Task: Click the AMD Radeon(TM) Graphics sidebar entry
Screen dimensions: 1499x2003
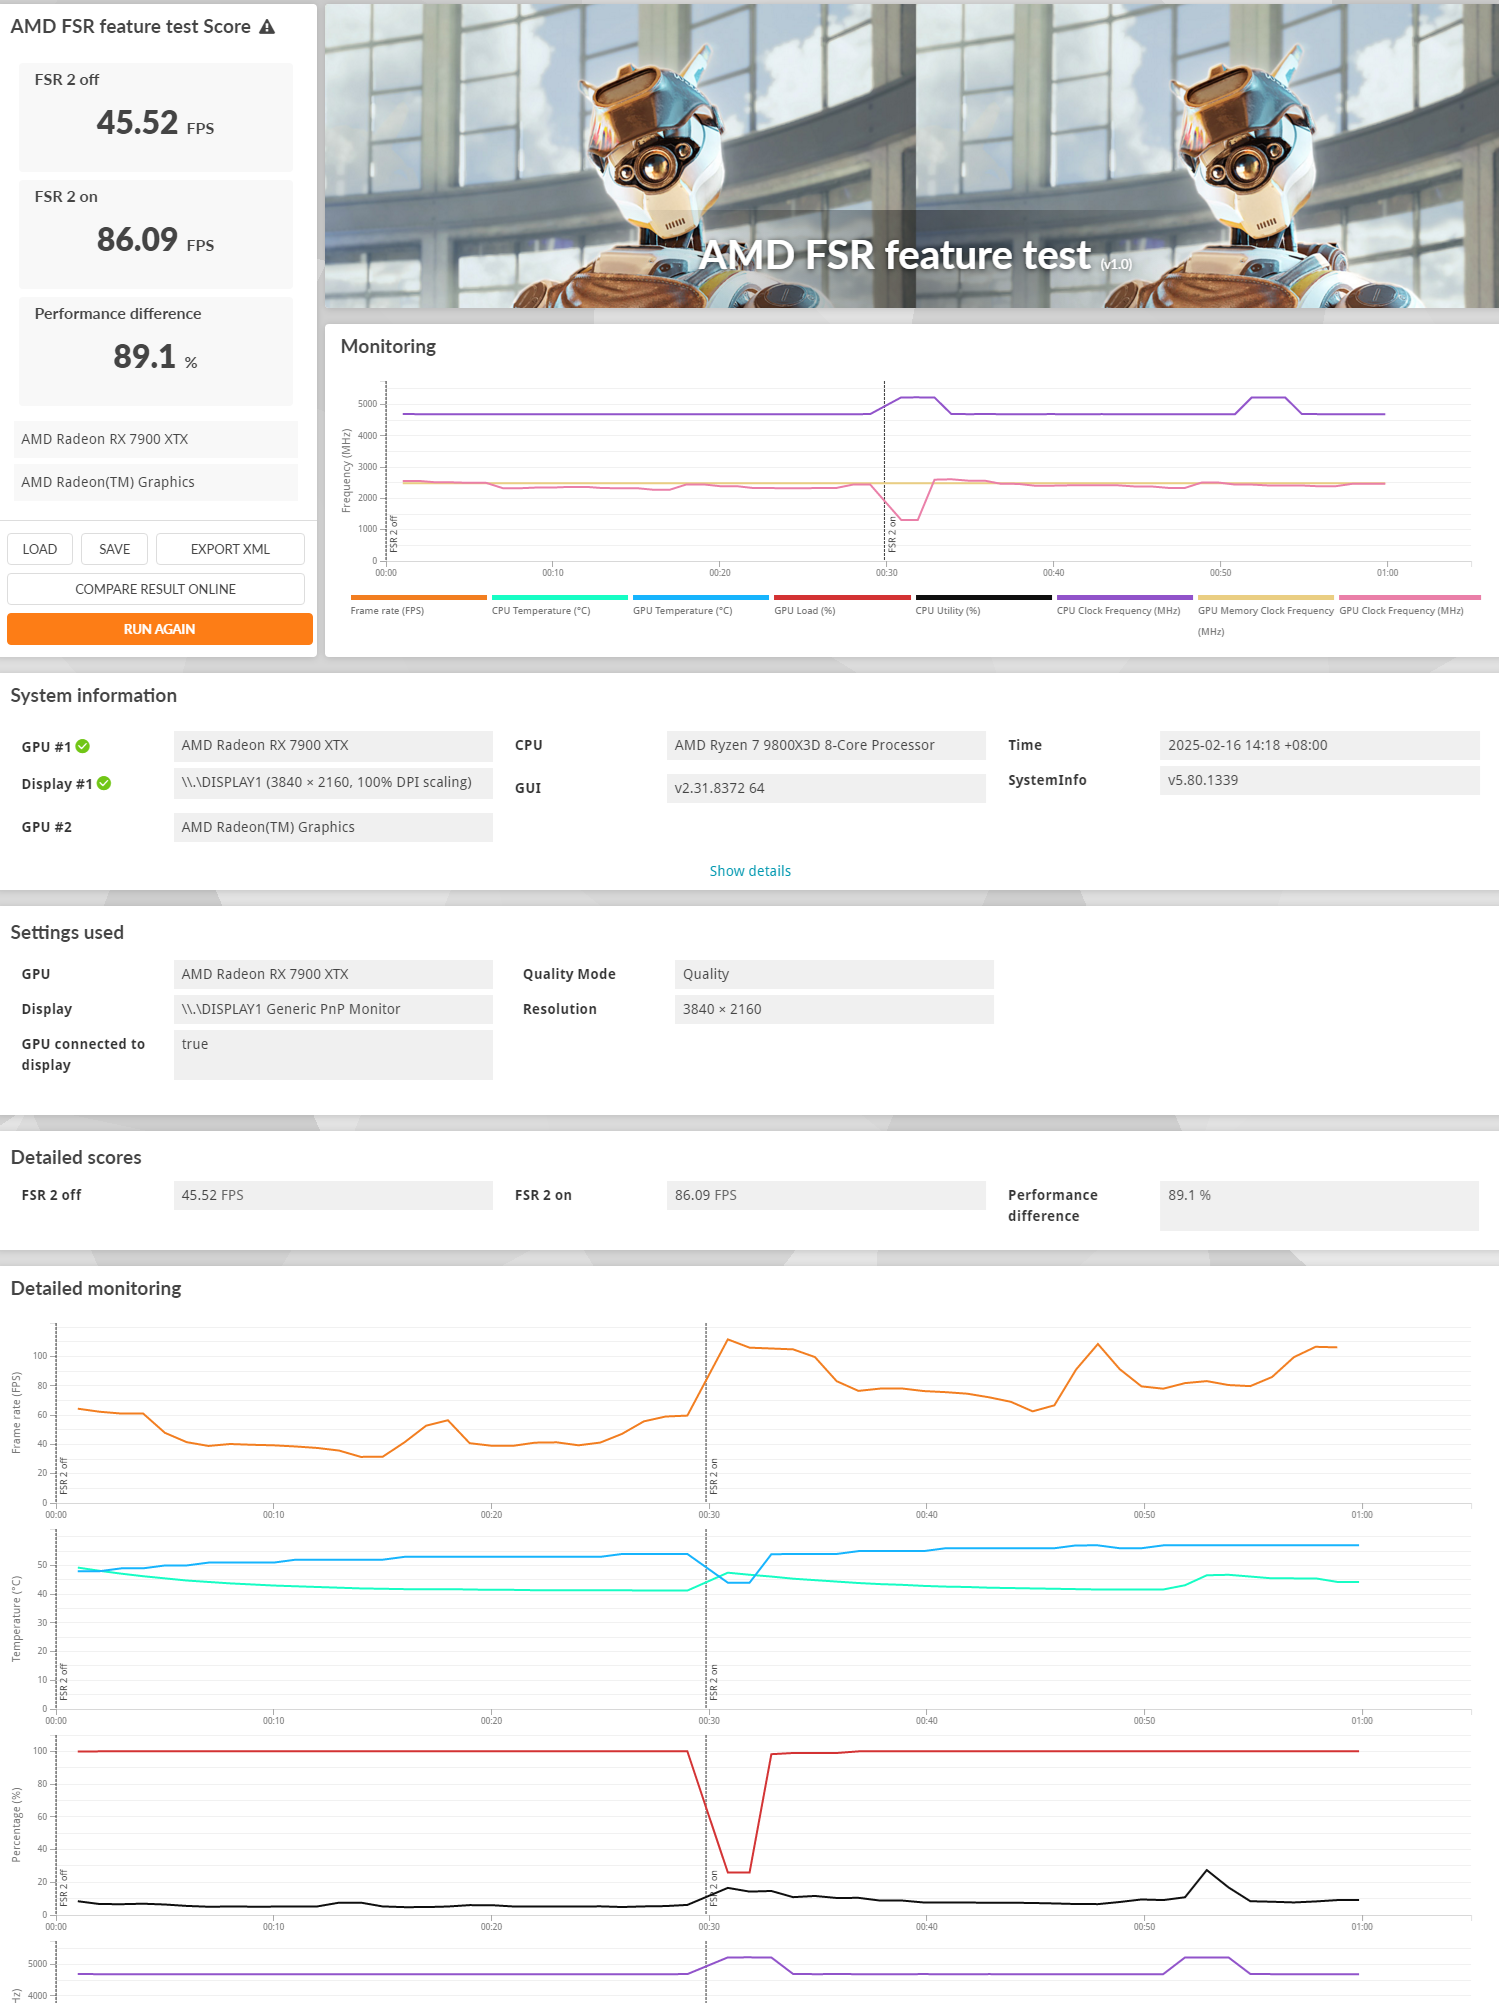Action: [x=156, y=482]
